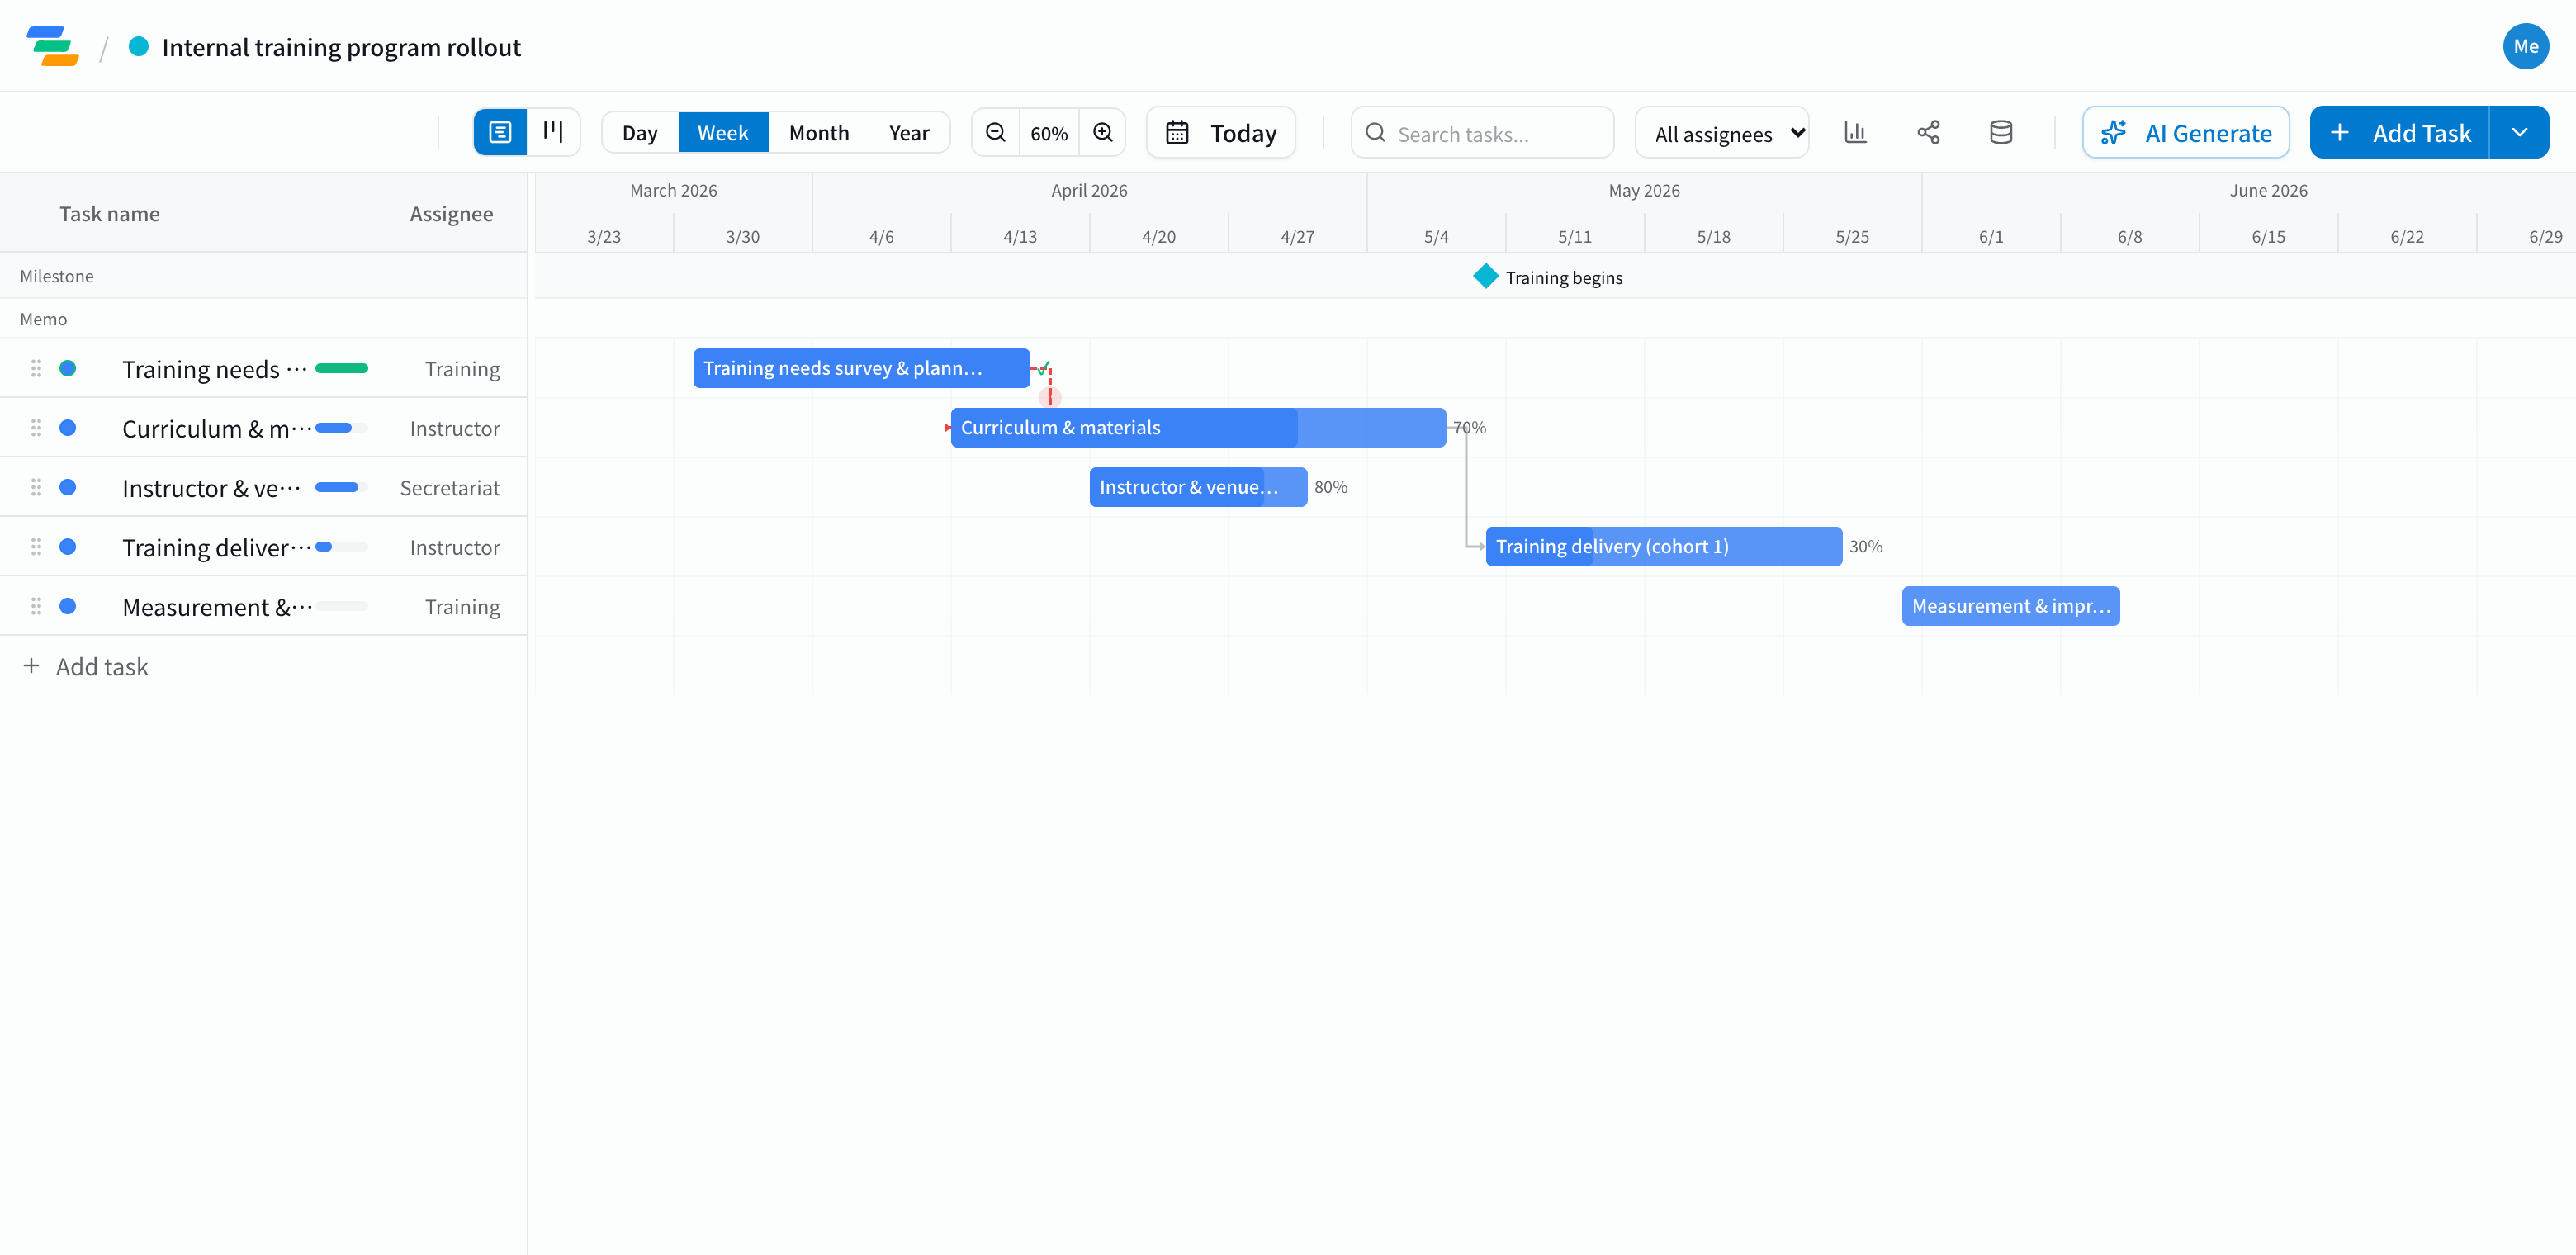Jump to Today on the timeline
Screen dimensions: 2576x1255
tap(1221, 132)
